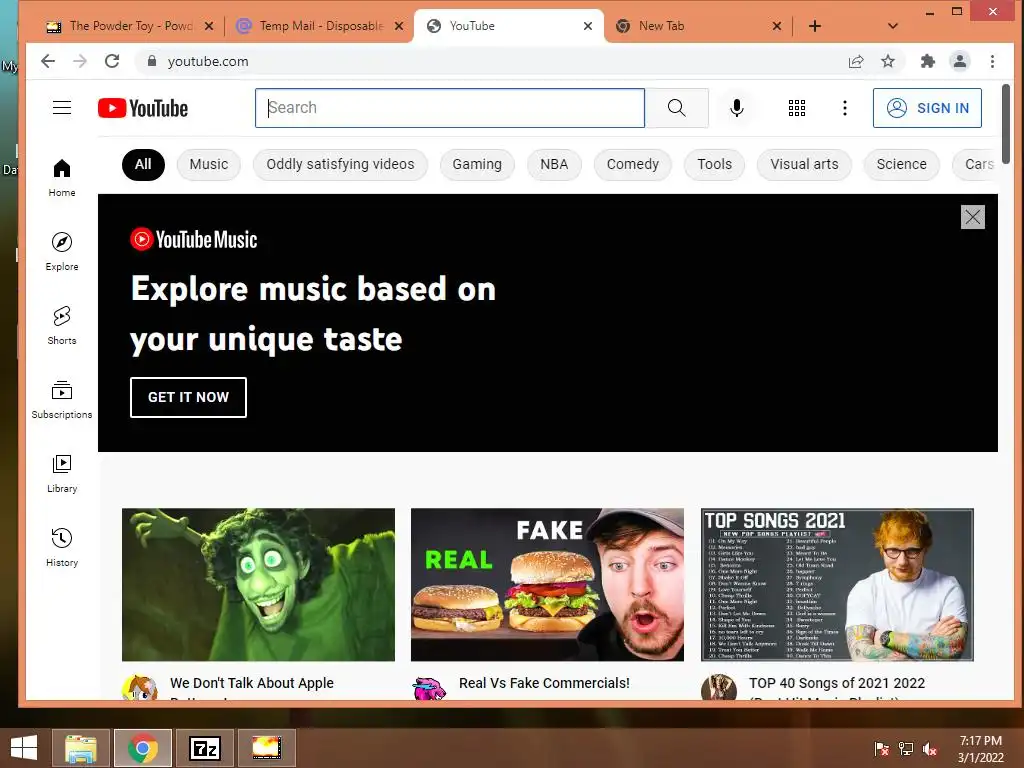Dismiss the YouTube Music banner

tap(972, 217)
